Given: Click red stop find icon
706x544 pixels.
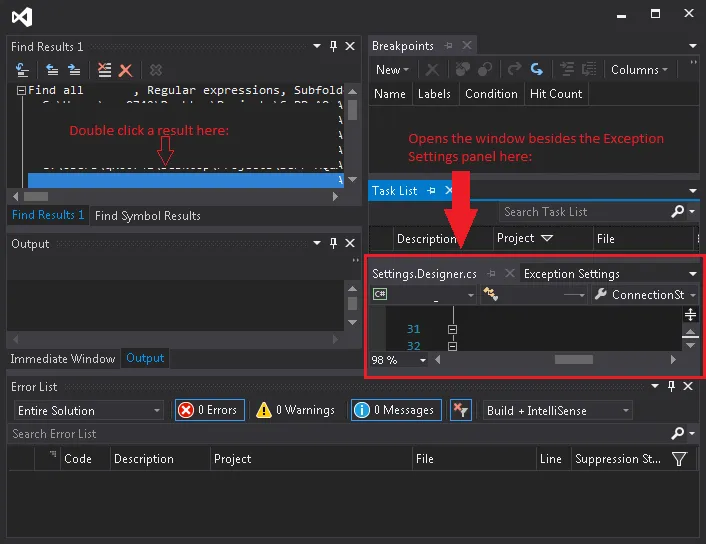Looking at the screenshot, I should [x=125, y=70].
